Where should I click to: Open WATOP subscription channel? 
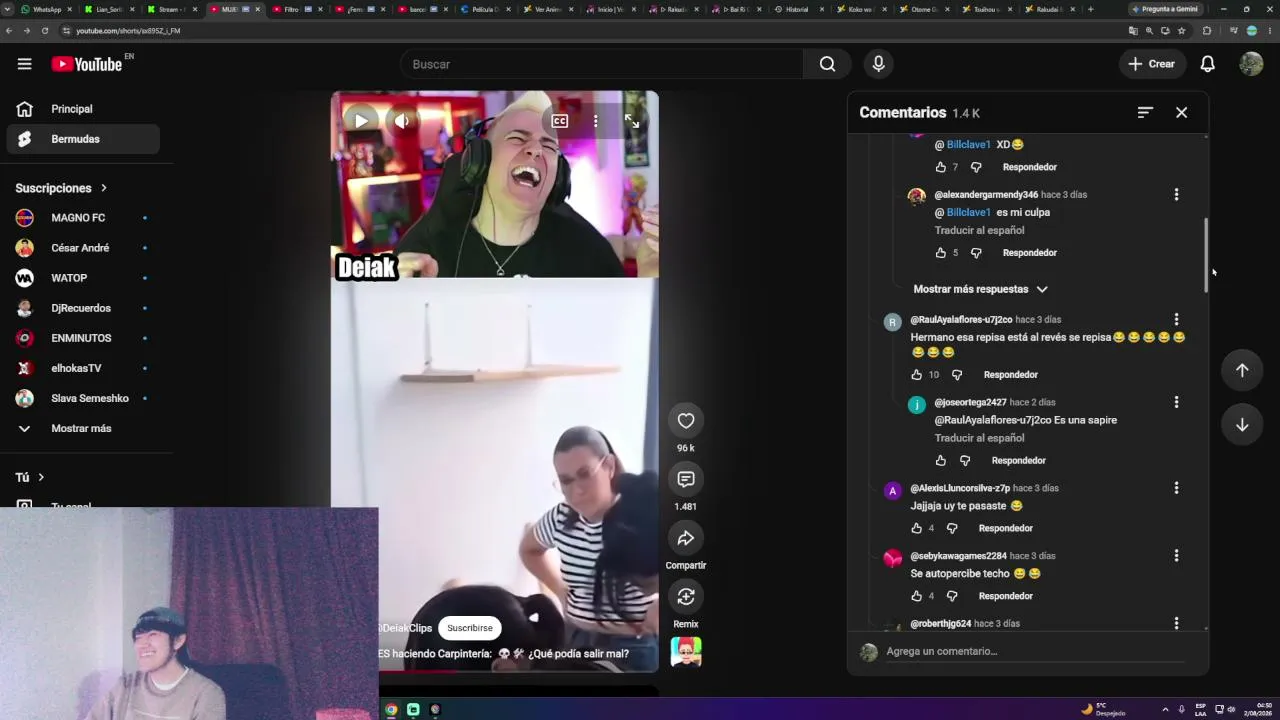(x=83, y=278)
